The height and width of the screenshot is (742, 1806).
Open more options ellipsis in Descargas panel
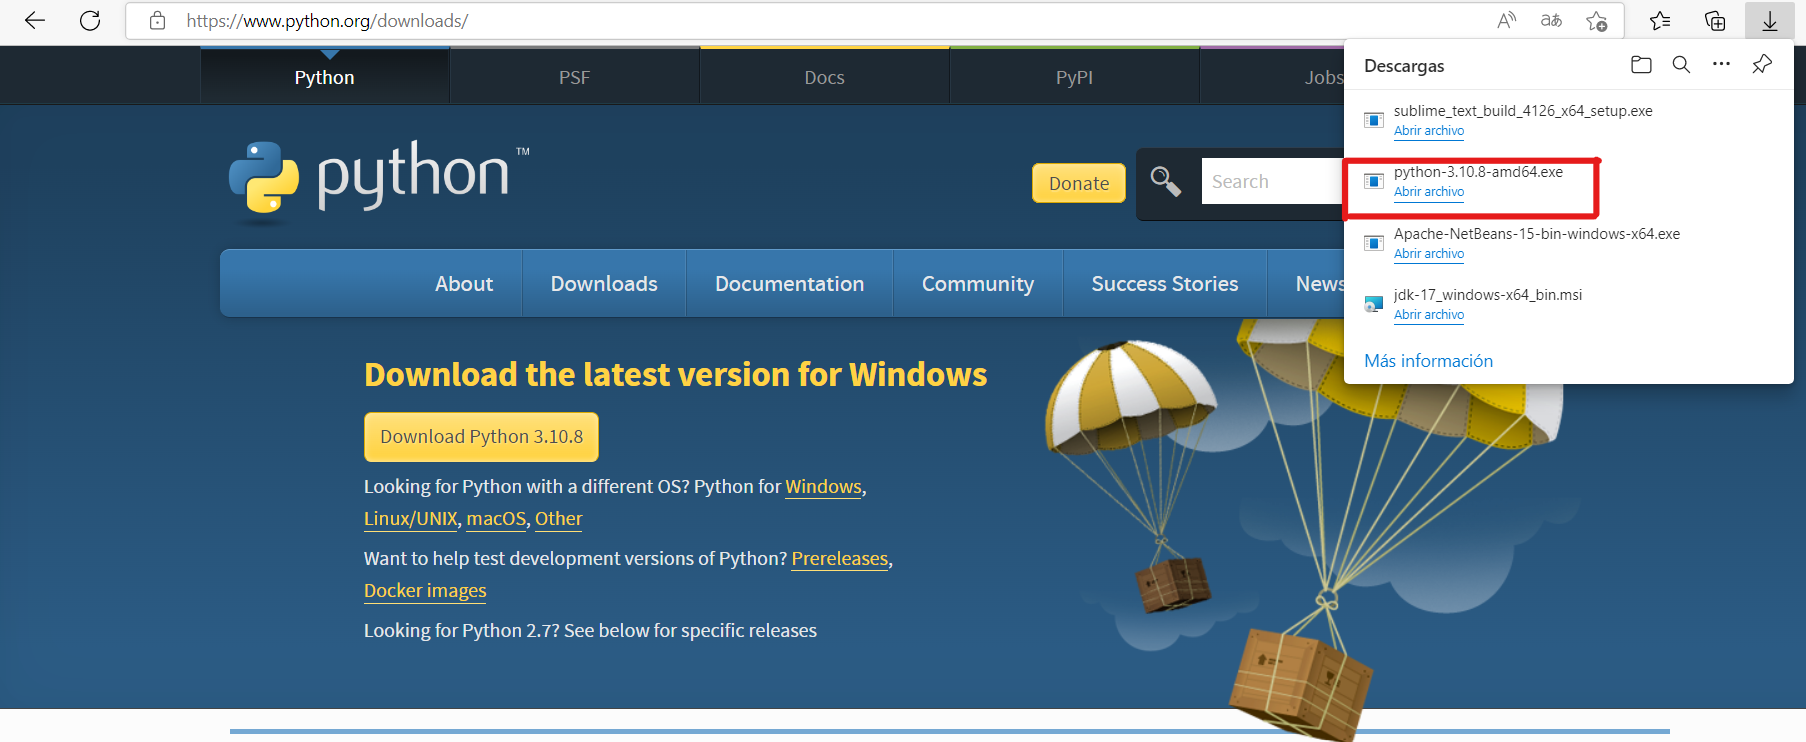(x=1721, y=64)
